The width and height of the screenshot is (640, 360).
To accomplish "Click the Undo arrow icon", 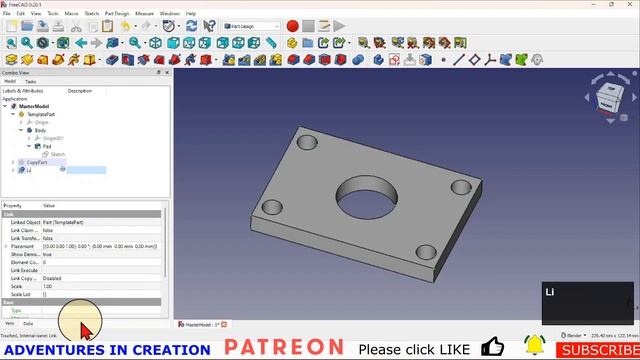I will [125, 26].
